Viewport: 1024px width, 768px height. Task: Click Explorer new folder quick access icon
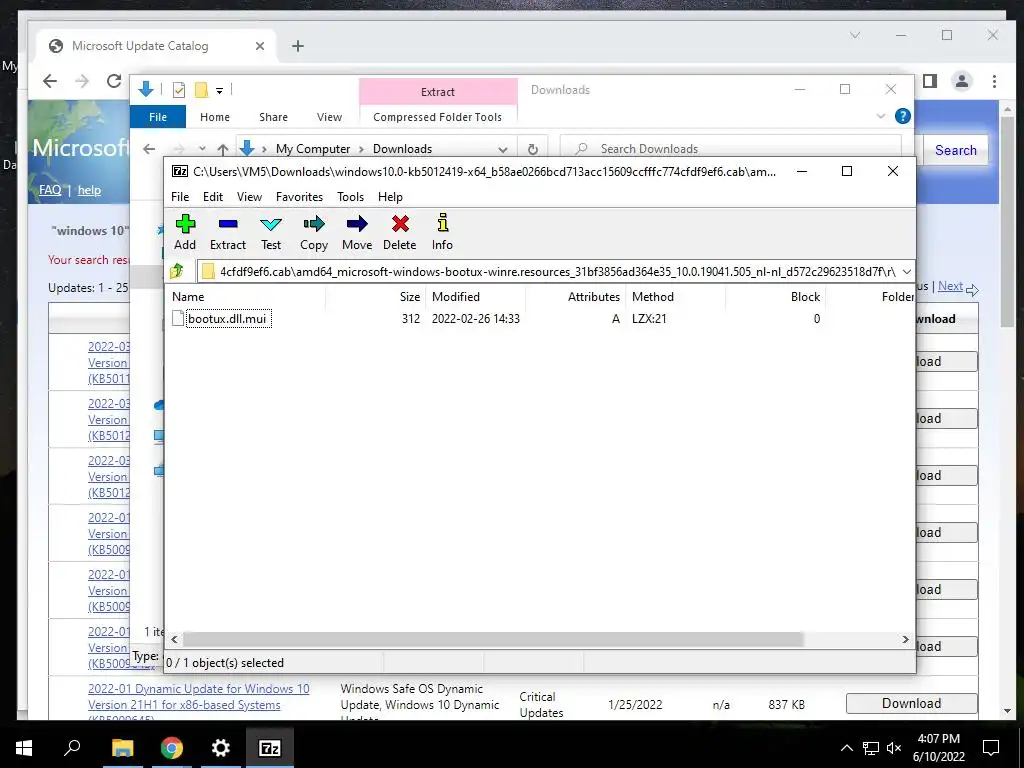pos(202,90)
